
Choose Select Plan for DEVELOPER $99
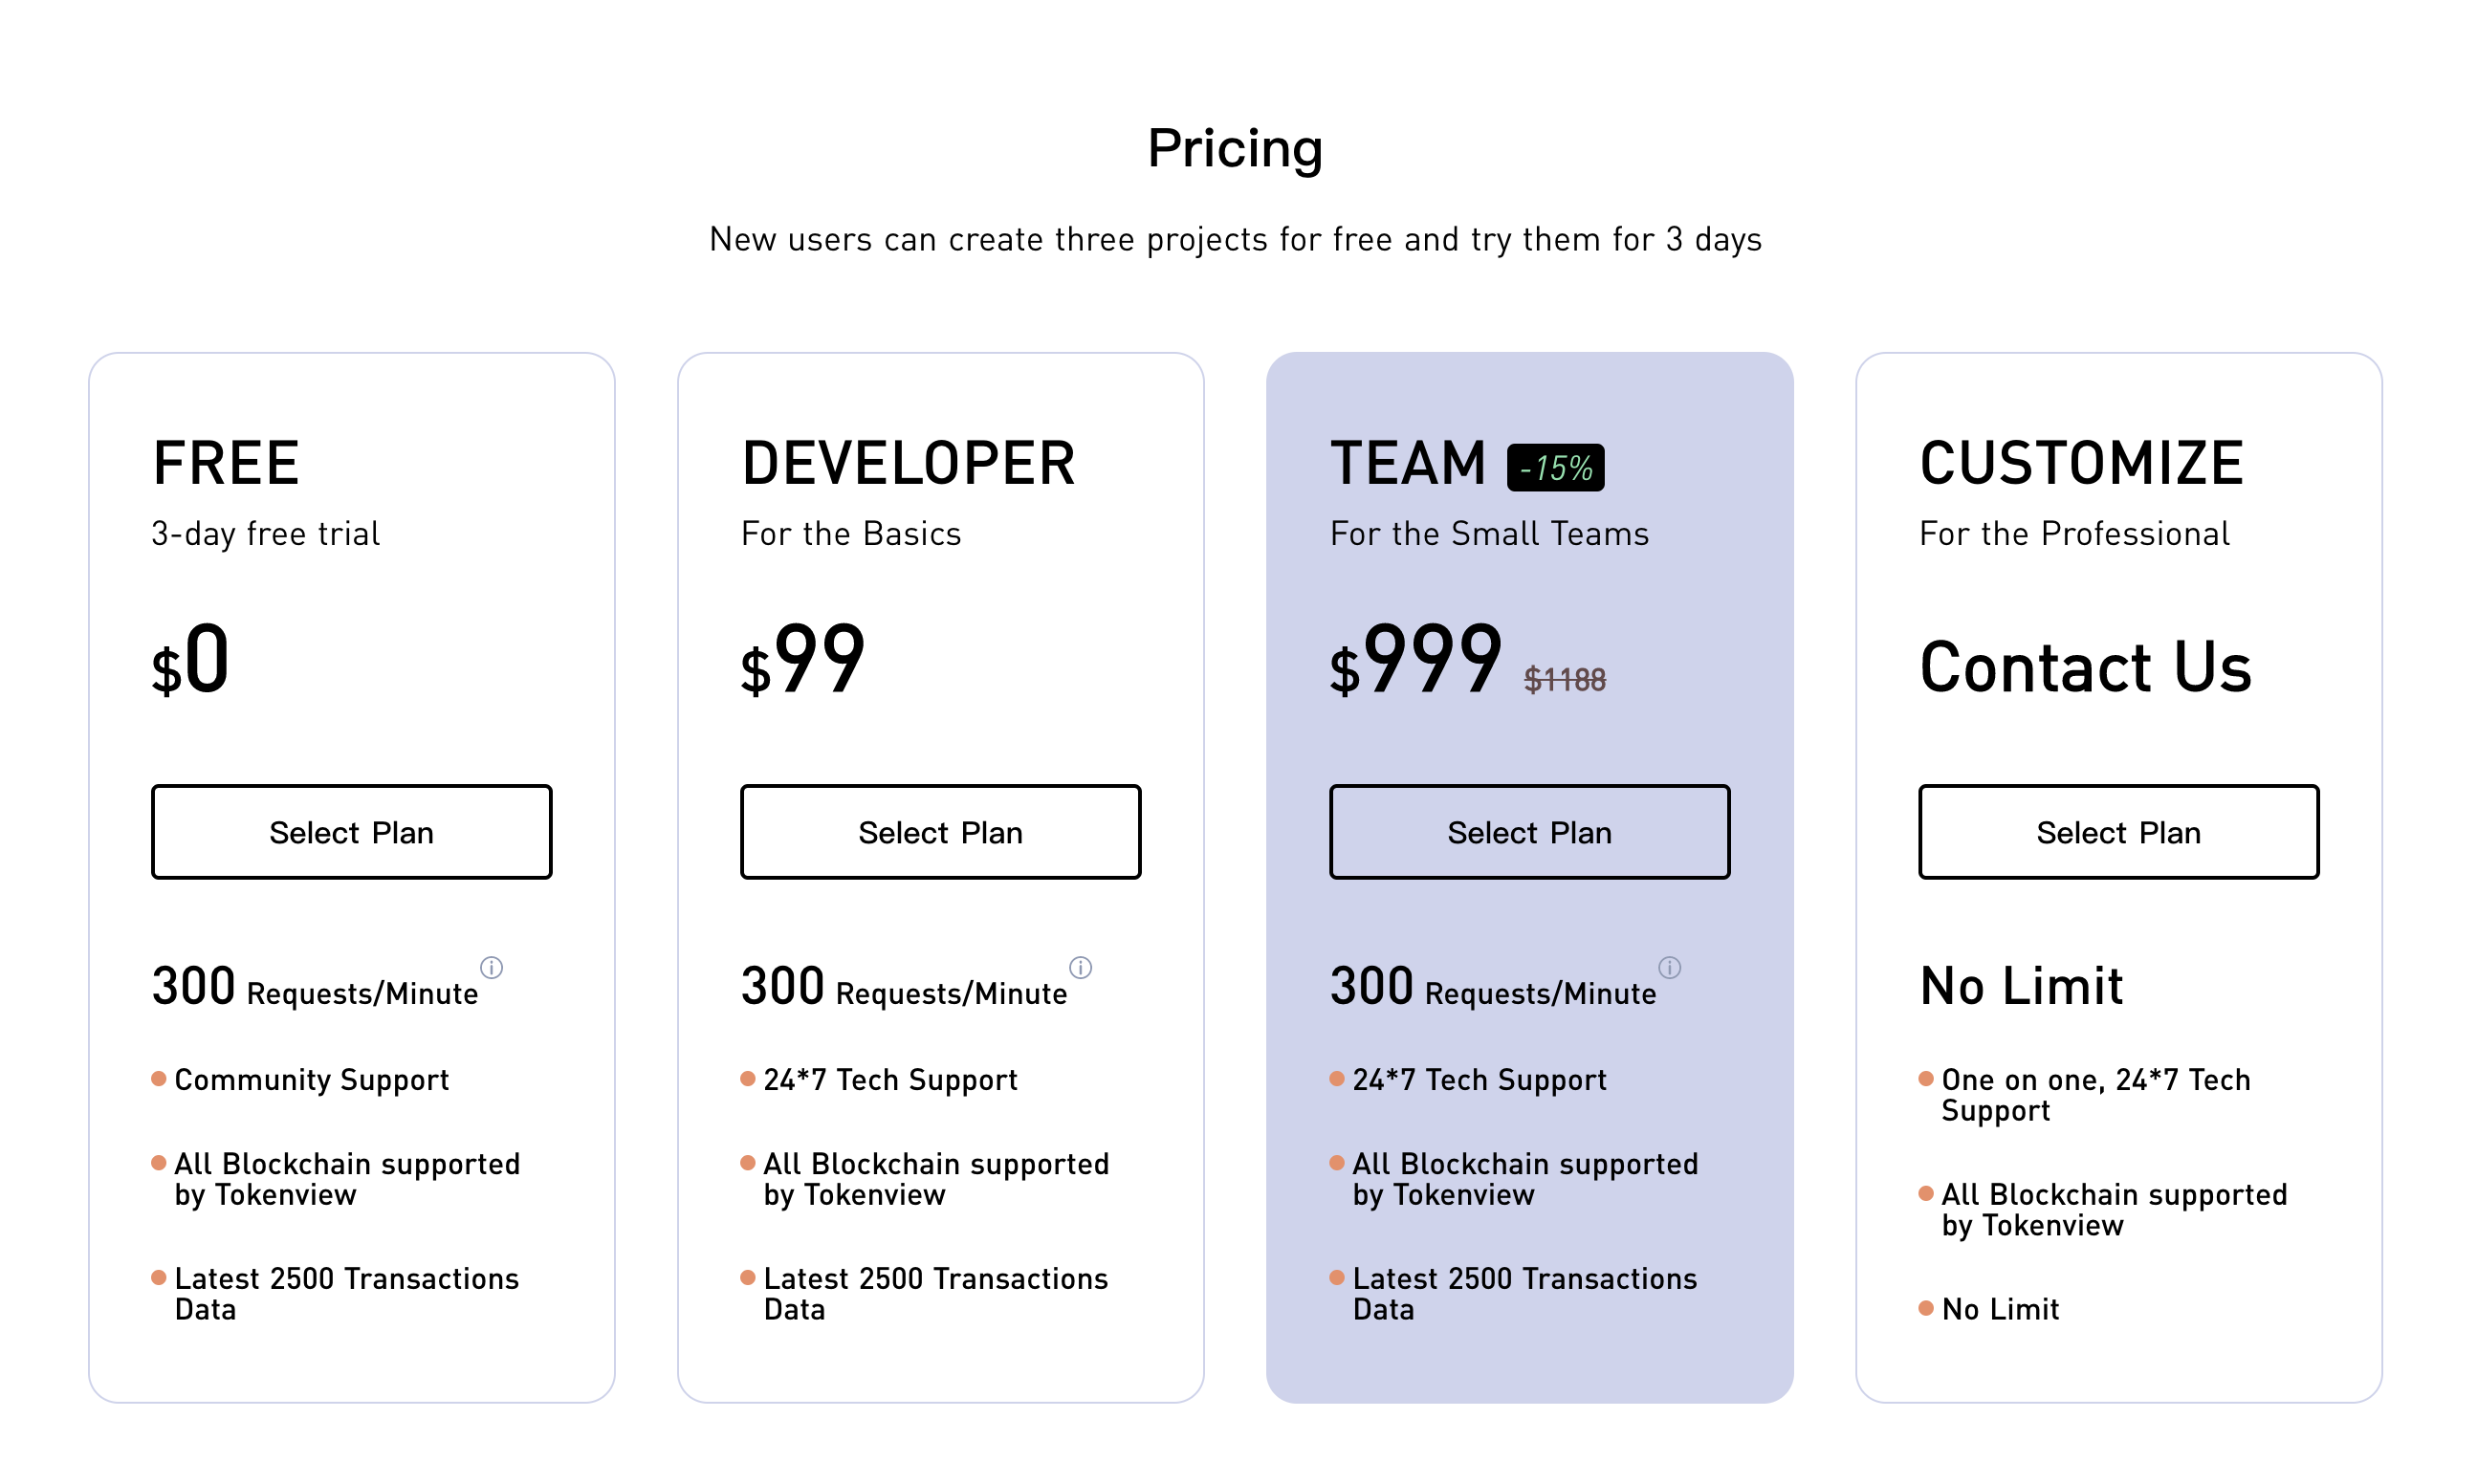[x=940, y=832]
